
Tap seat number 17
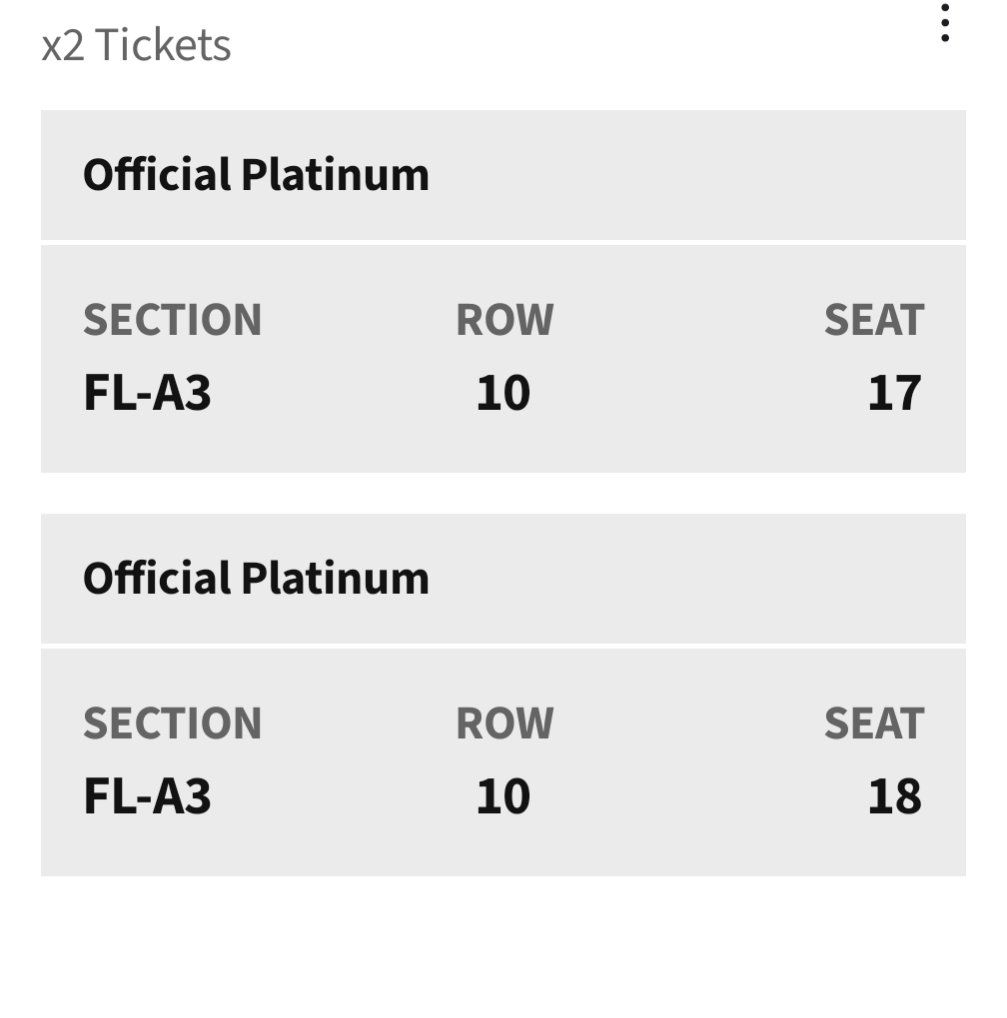click(893, 393)
